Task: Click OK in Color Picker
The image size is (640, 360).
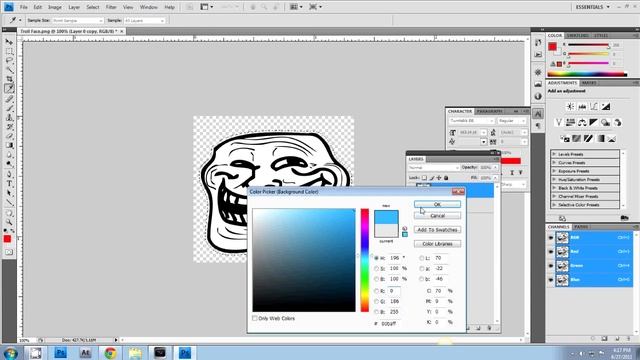Action: tap(437, 204)
